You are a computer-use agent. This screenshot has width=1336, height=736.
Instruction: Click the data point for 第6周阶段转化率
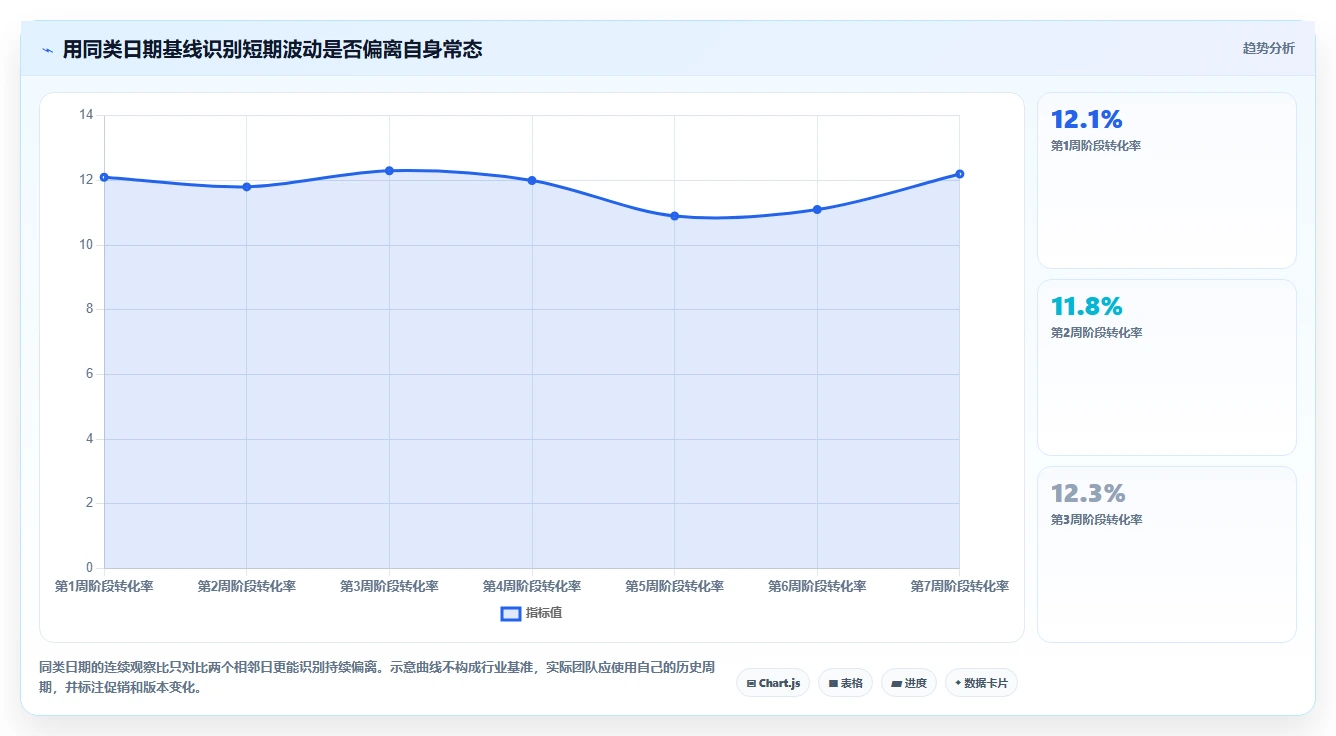pos(817,209)
